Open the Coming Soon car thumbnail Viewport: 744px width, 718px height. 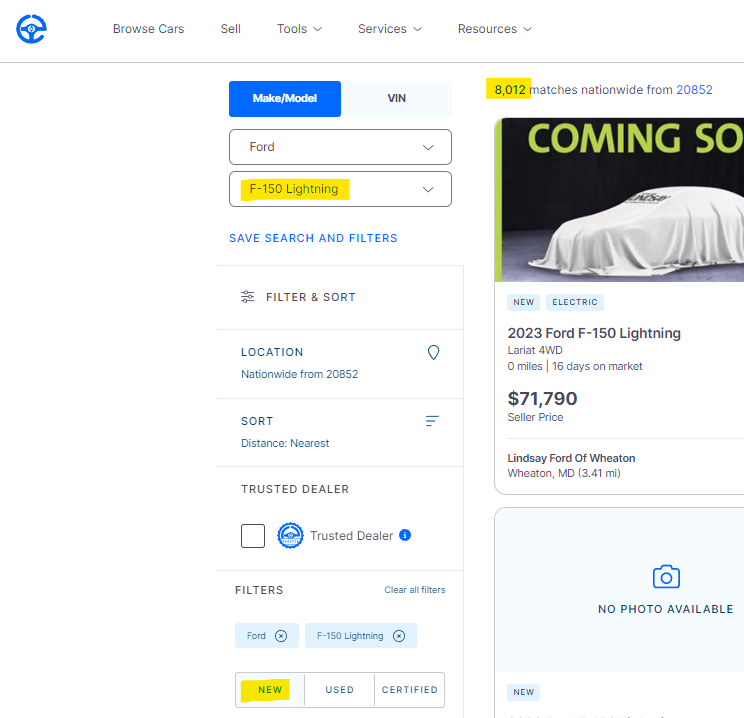[x=619, y=200]
